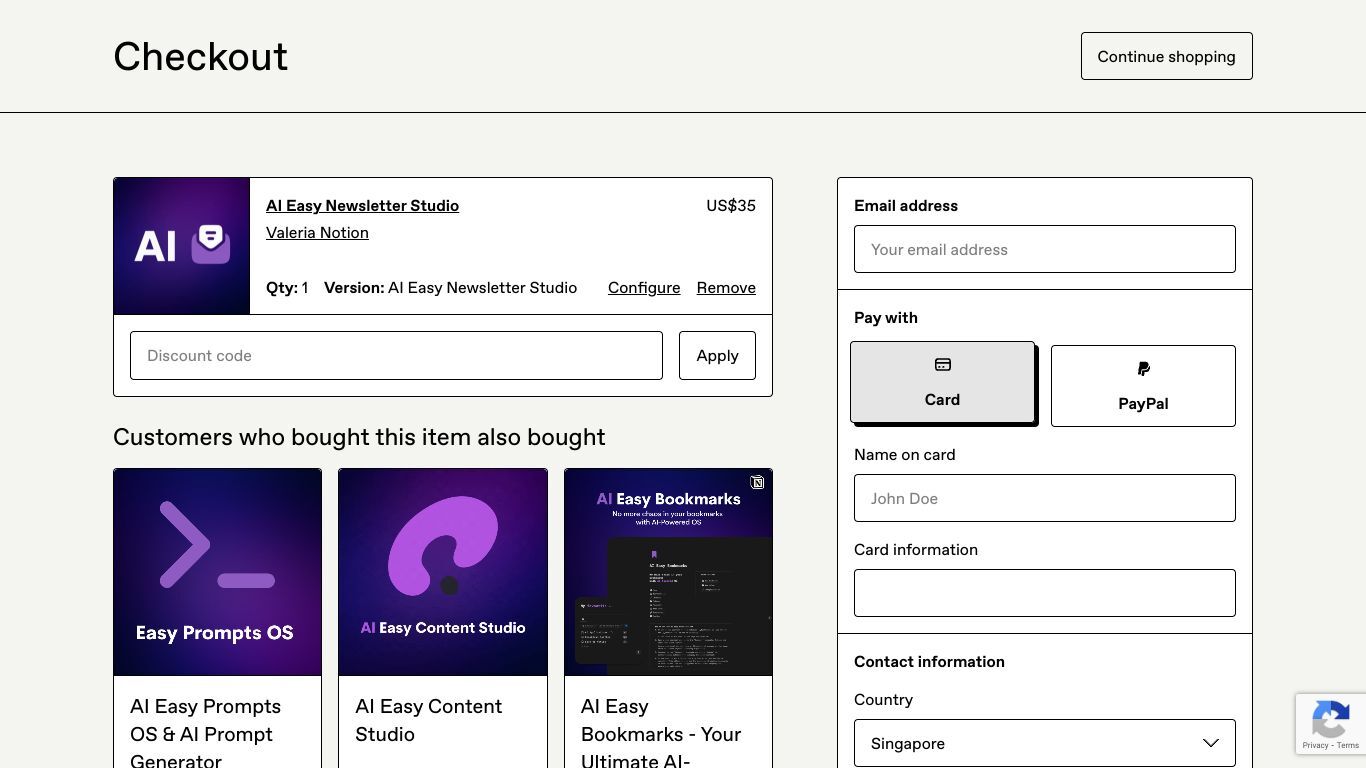Screen dimensions: 1366x768
Task: Click Configure for the cart item
Action: click(x=644, y=288)
